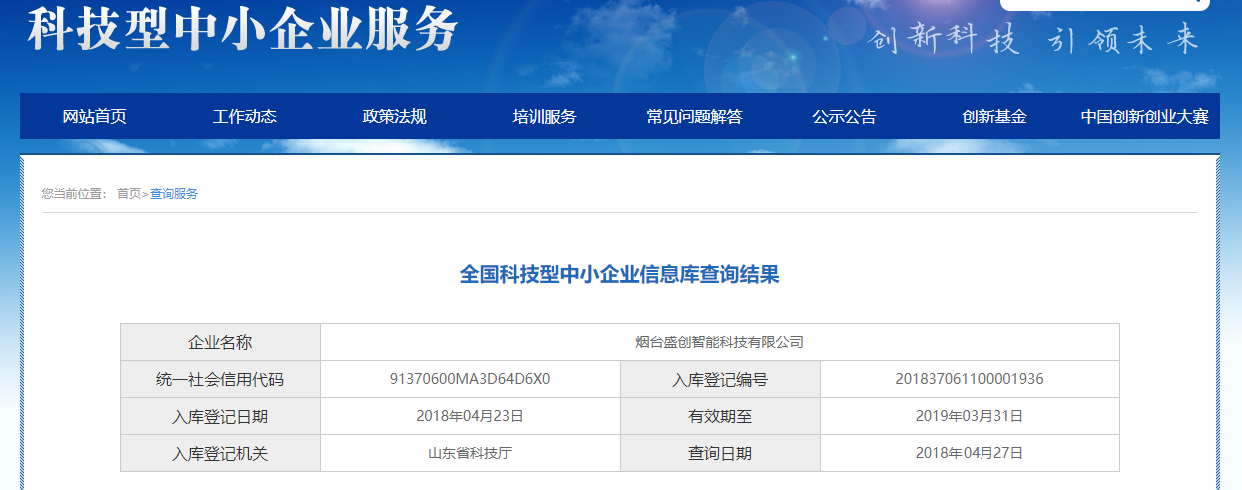Select 政策法规 in the navigation bar

pyautogui.click(x=394, y=117)
